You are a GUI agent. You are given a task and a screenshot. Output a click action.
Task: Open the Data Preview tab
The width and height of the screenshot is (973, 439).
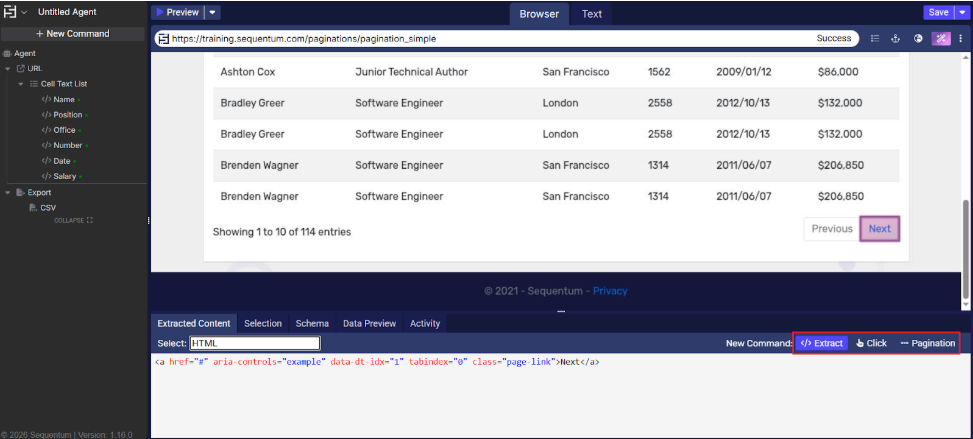pyautogui.click(x=369, y=323)
